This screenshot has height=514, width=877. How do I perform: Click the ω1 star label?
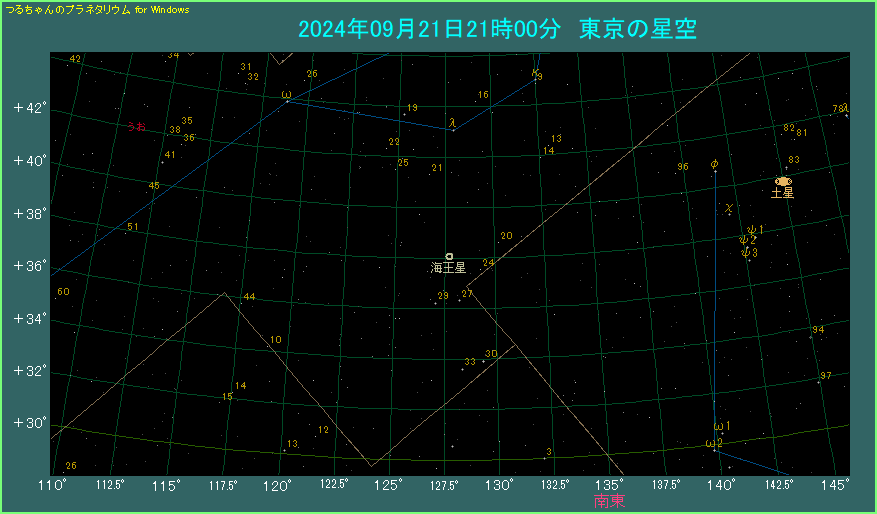(x=722, y=427)
